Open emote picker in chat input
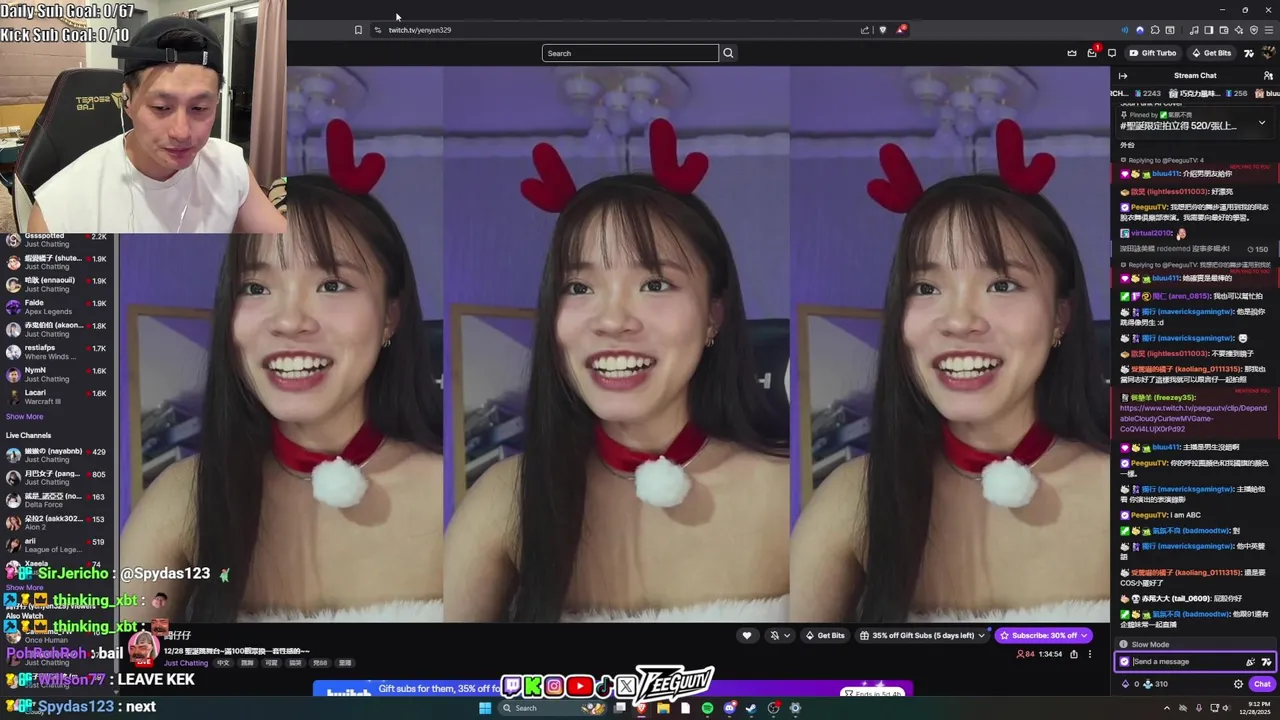The height and width of the screenshot is (720, 1280). (x=1250, y=662)
